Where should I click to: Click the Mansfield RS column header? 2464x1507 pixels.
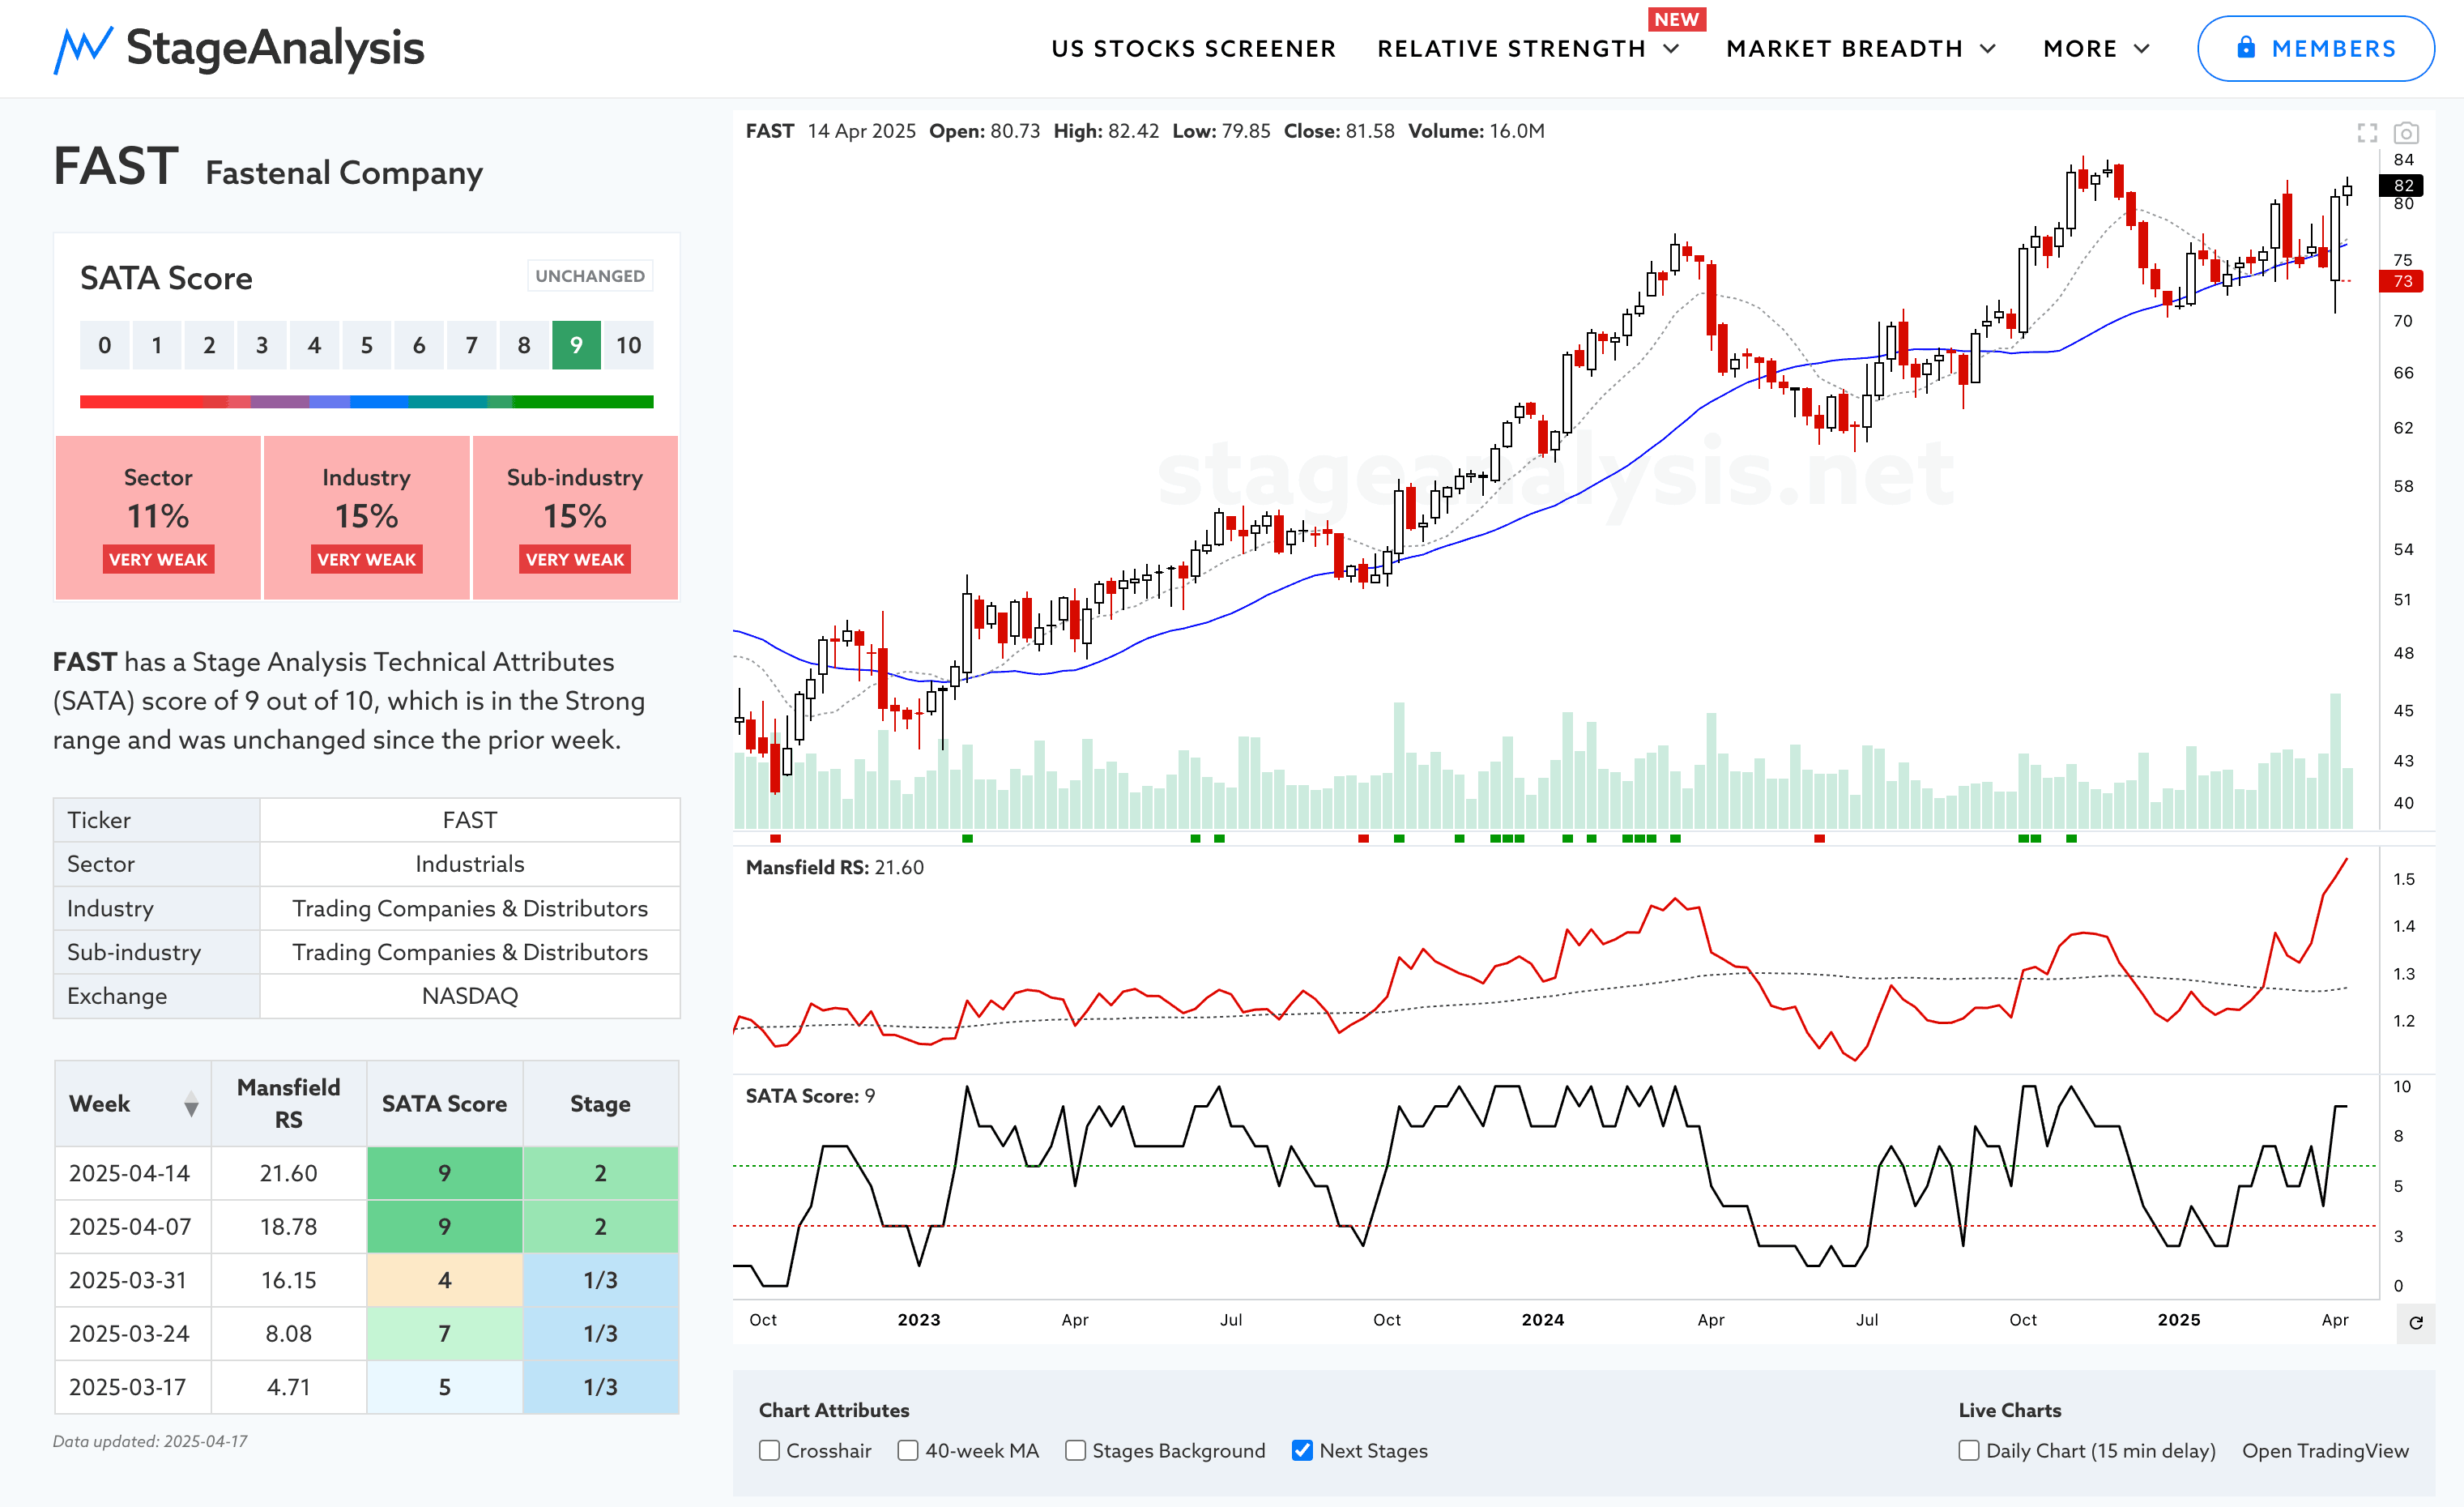click(x=289, y=1104)
